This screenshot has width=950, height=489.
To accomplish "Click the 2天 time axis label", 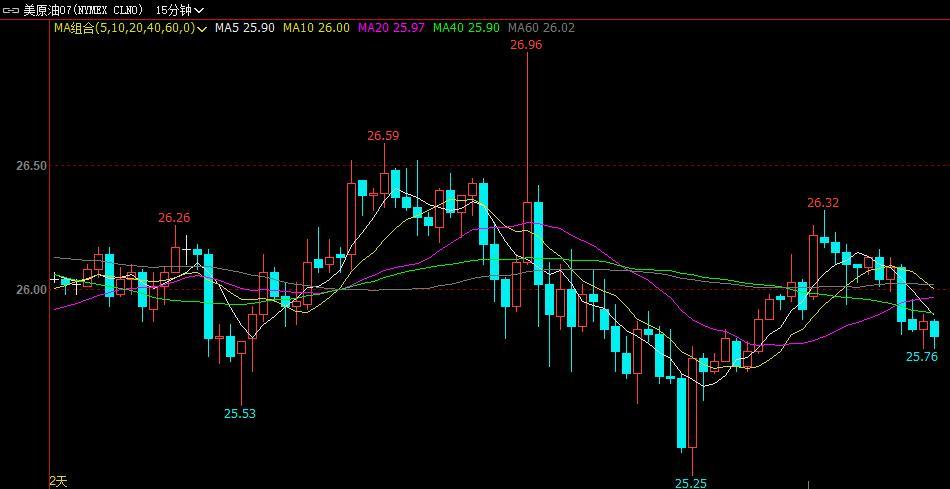I will pyautogui.click(x=59, y=481).
